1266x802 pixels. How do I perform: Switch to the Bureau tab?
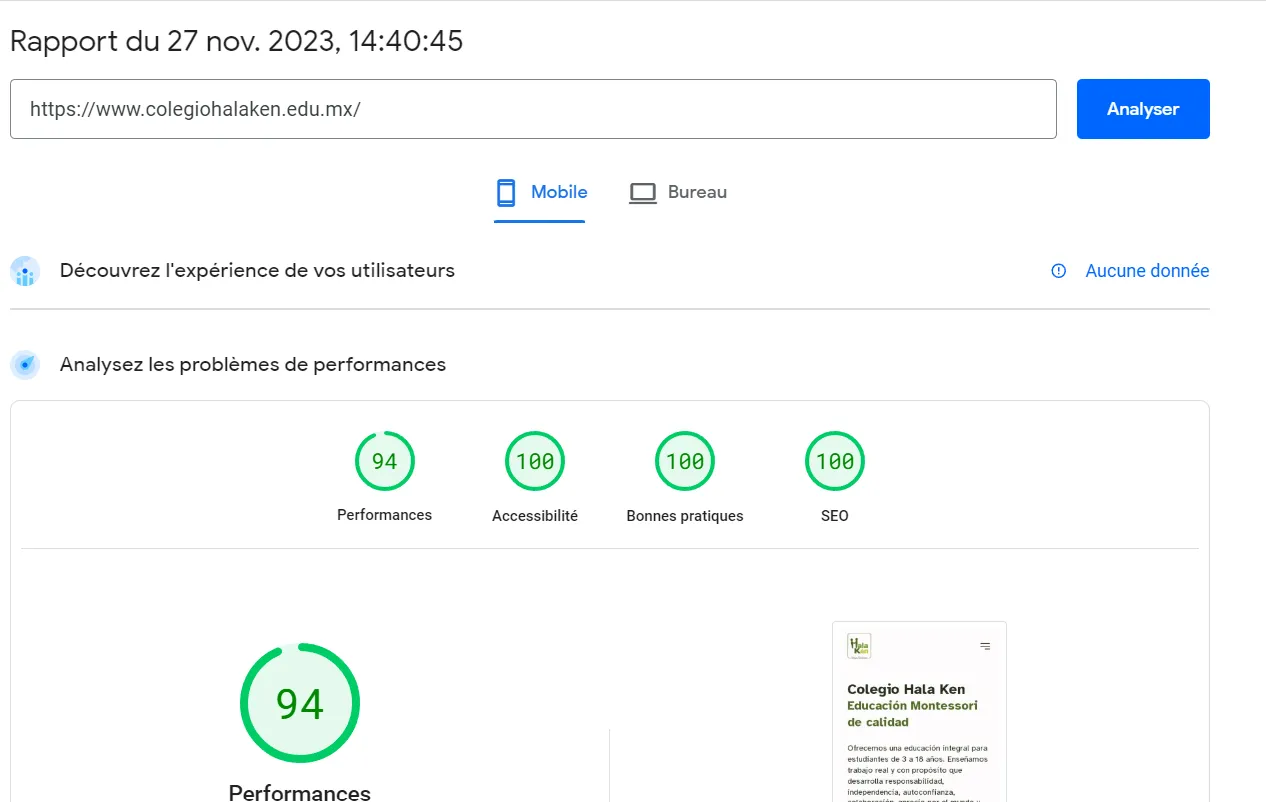[678, 192]
